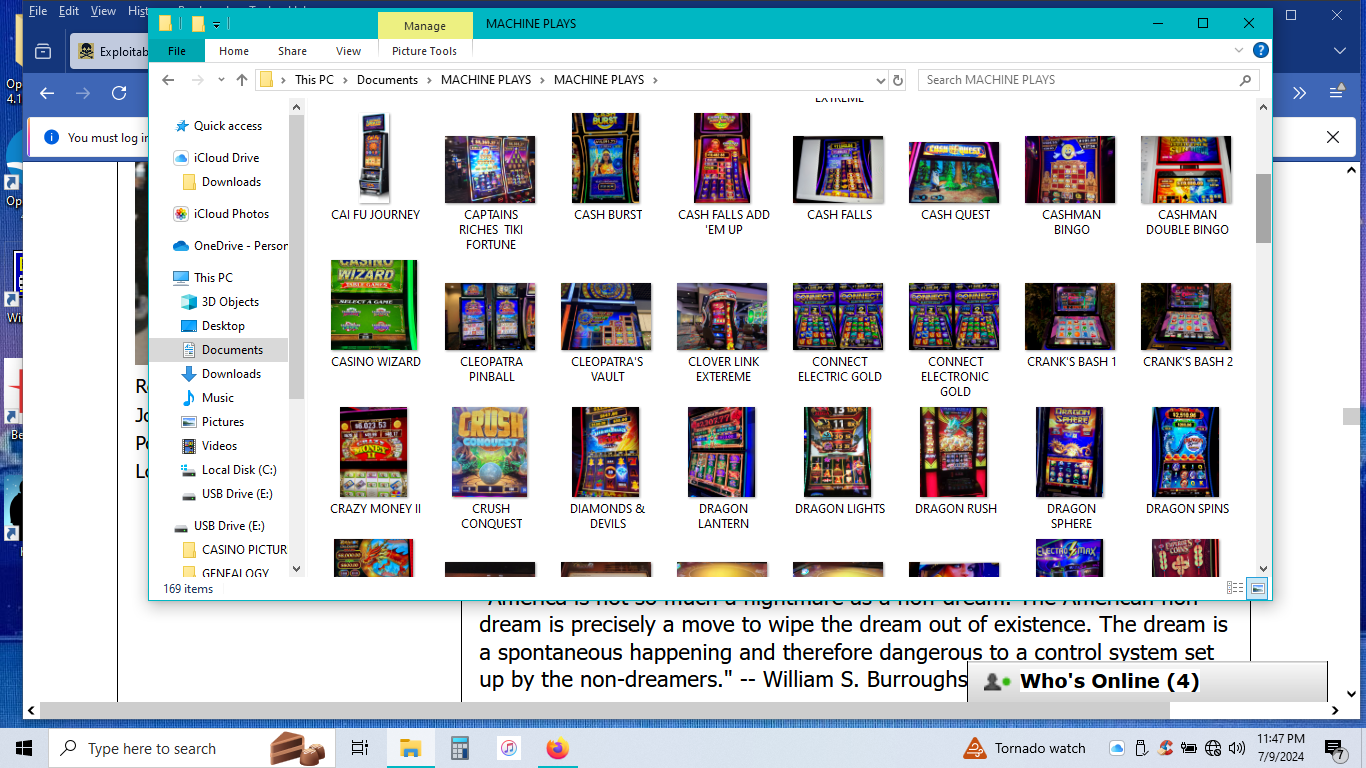
Task: Open the Explorer Help question mark icon
Action: point(1261,51)
